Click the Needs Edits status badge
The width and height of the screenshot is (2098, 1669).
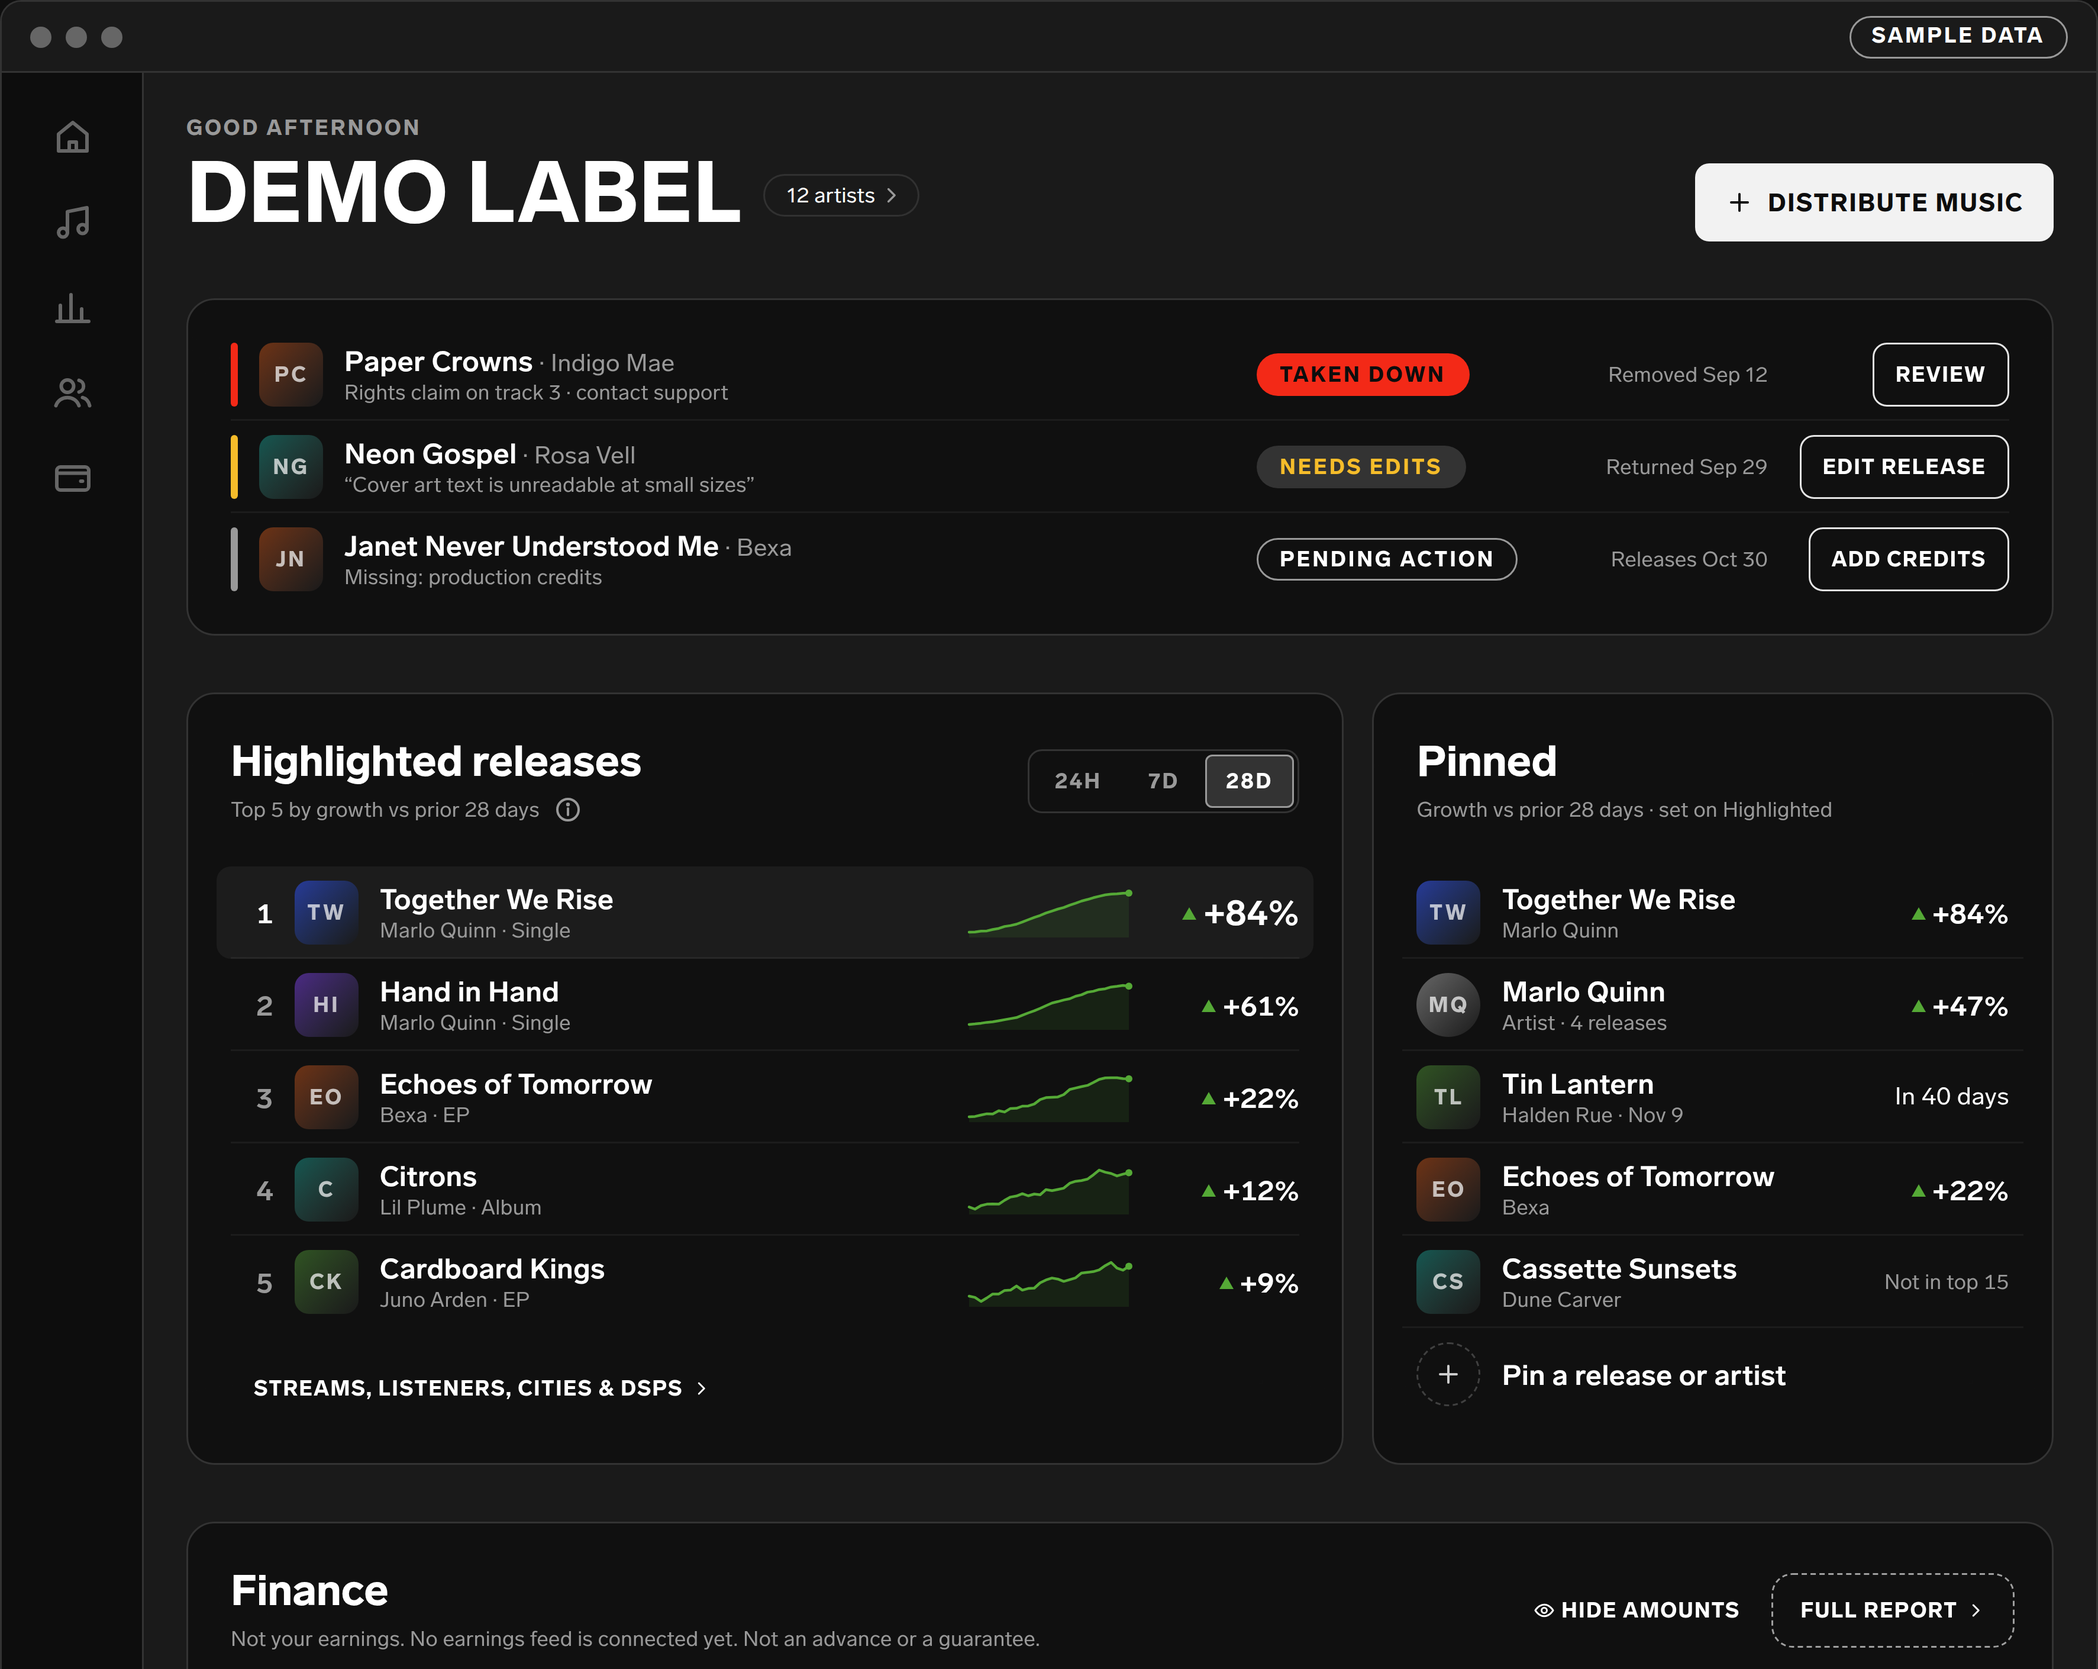point(1361,466)
